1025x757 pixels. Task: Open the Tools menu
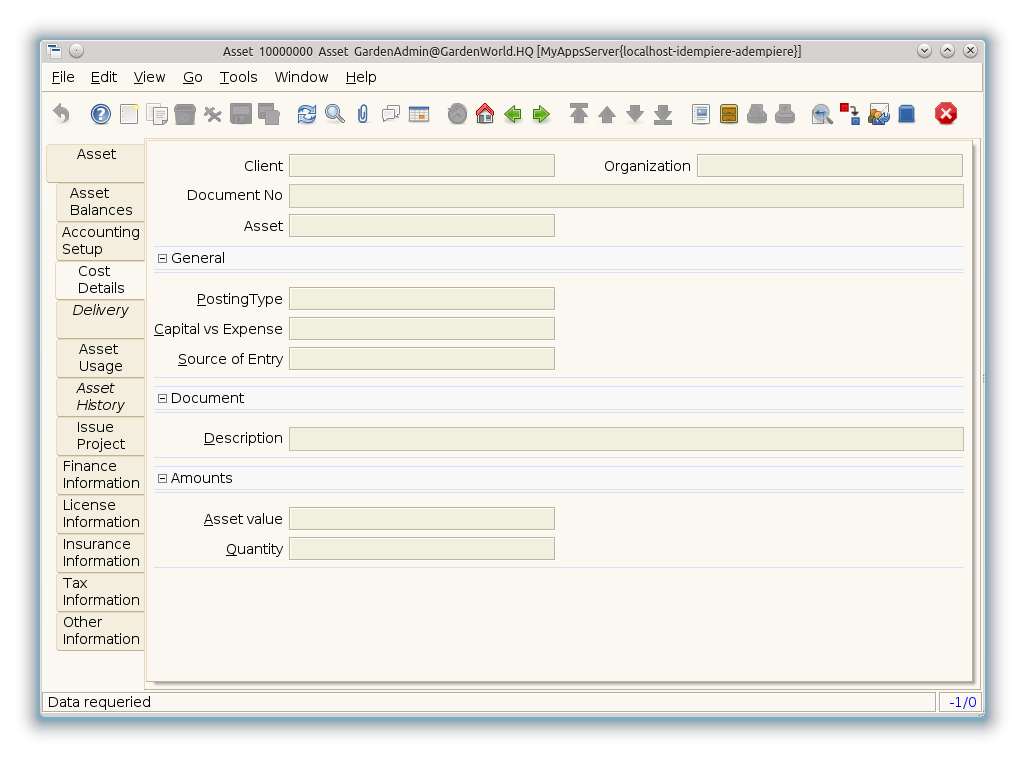point(238,77)
